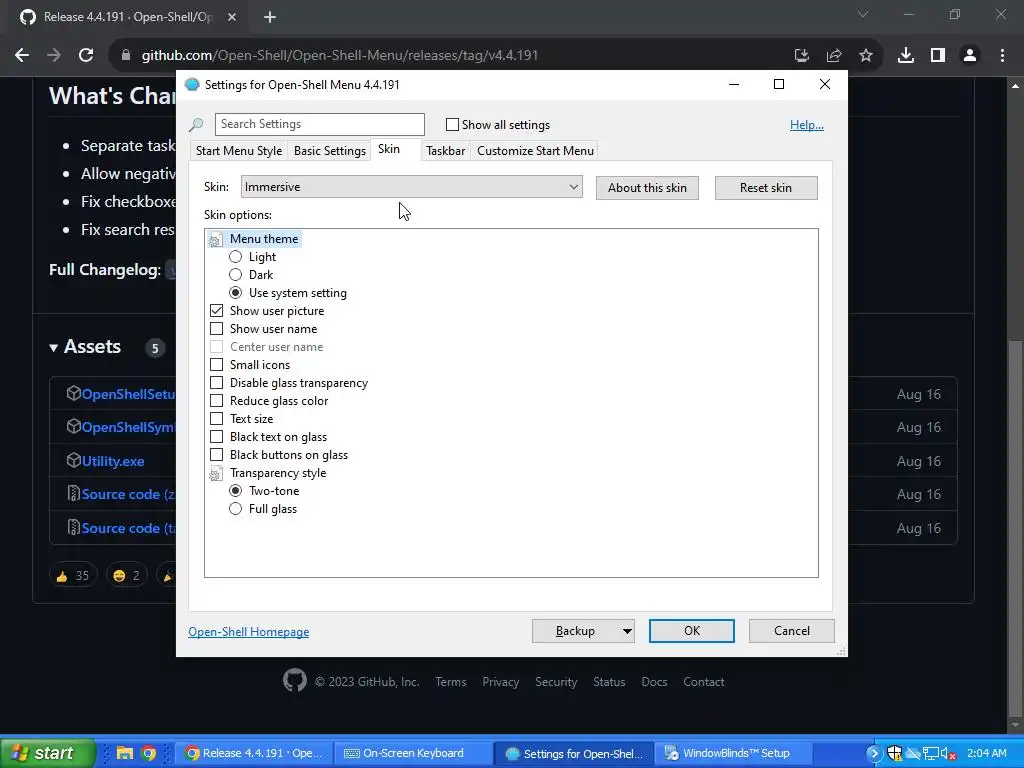Select the Light menu theme
This screenshot has height=768, width=1024.
[235, 257]
